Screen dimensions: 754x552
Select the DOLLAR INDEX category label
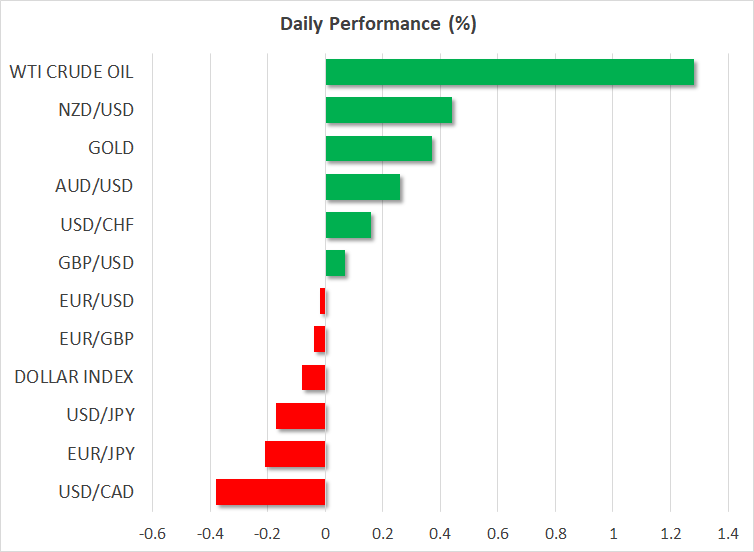74,377
